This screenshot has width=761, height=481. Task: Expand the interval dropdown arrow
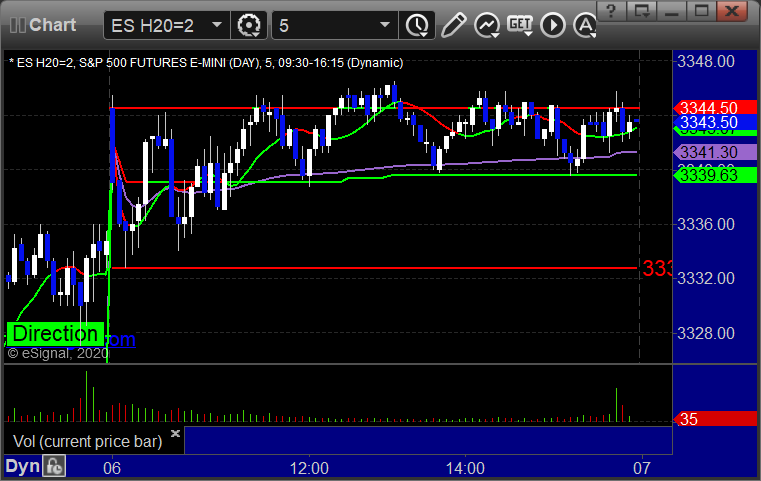click(385, 25)
